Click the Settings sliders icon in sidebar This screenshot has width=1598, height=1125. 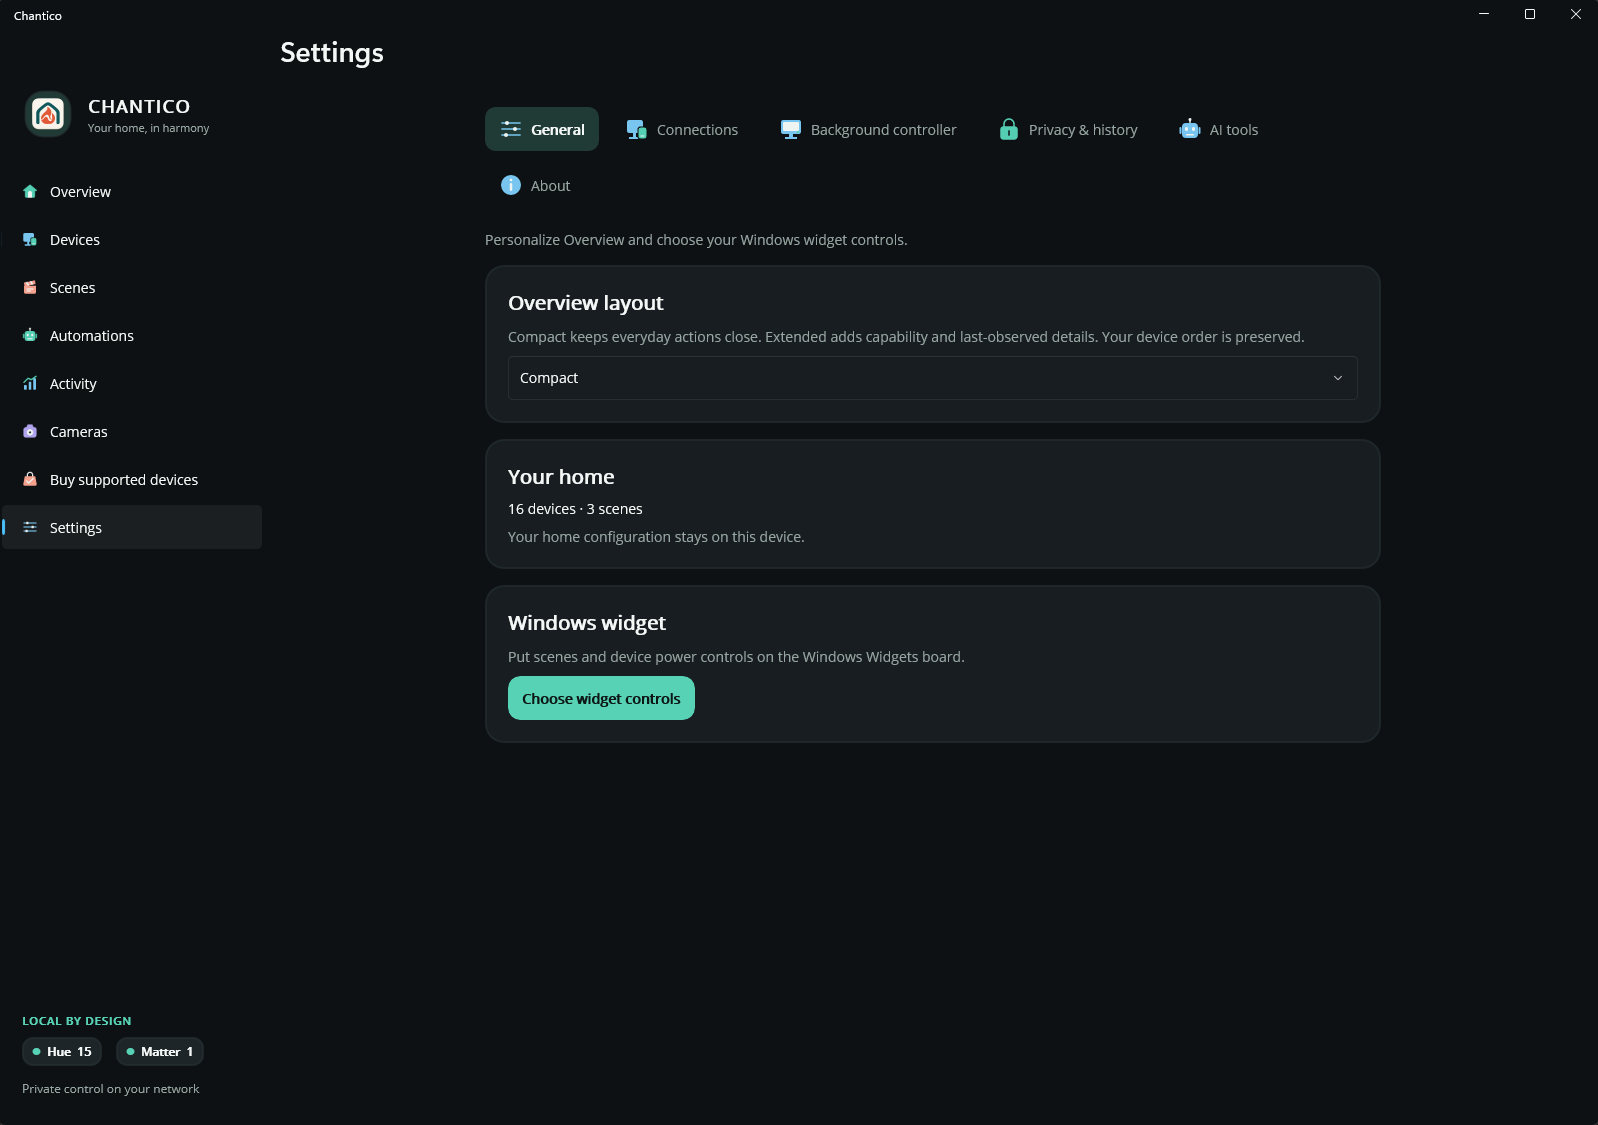tap(30, 528)
